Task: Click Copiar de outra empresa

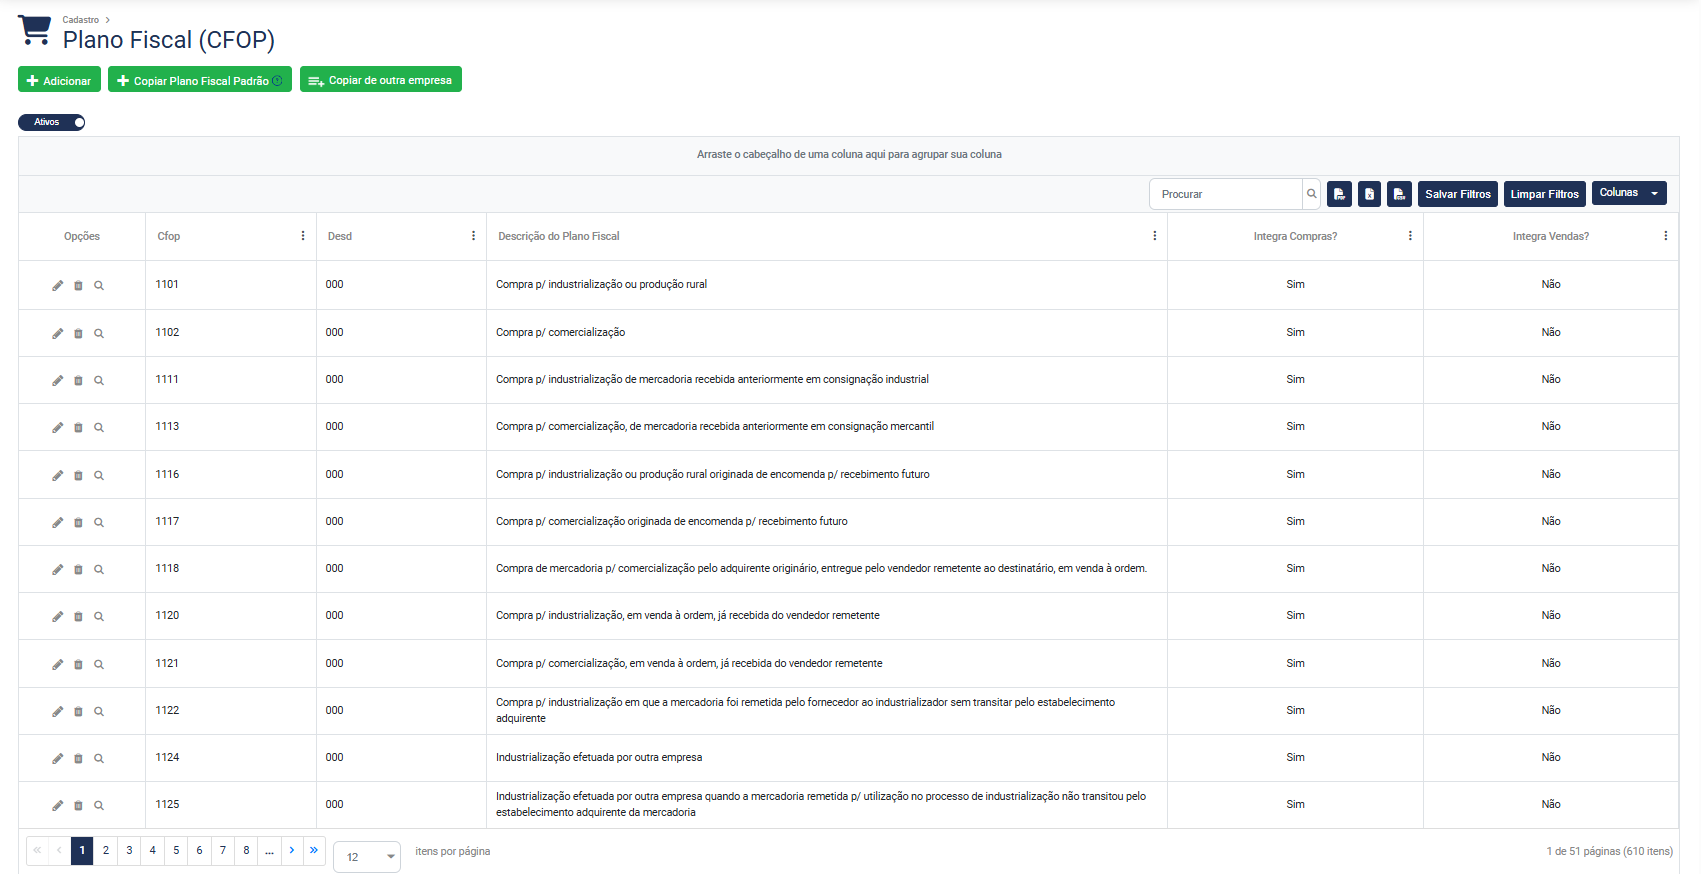Action: [x=380, y=80]
